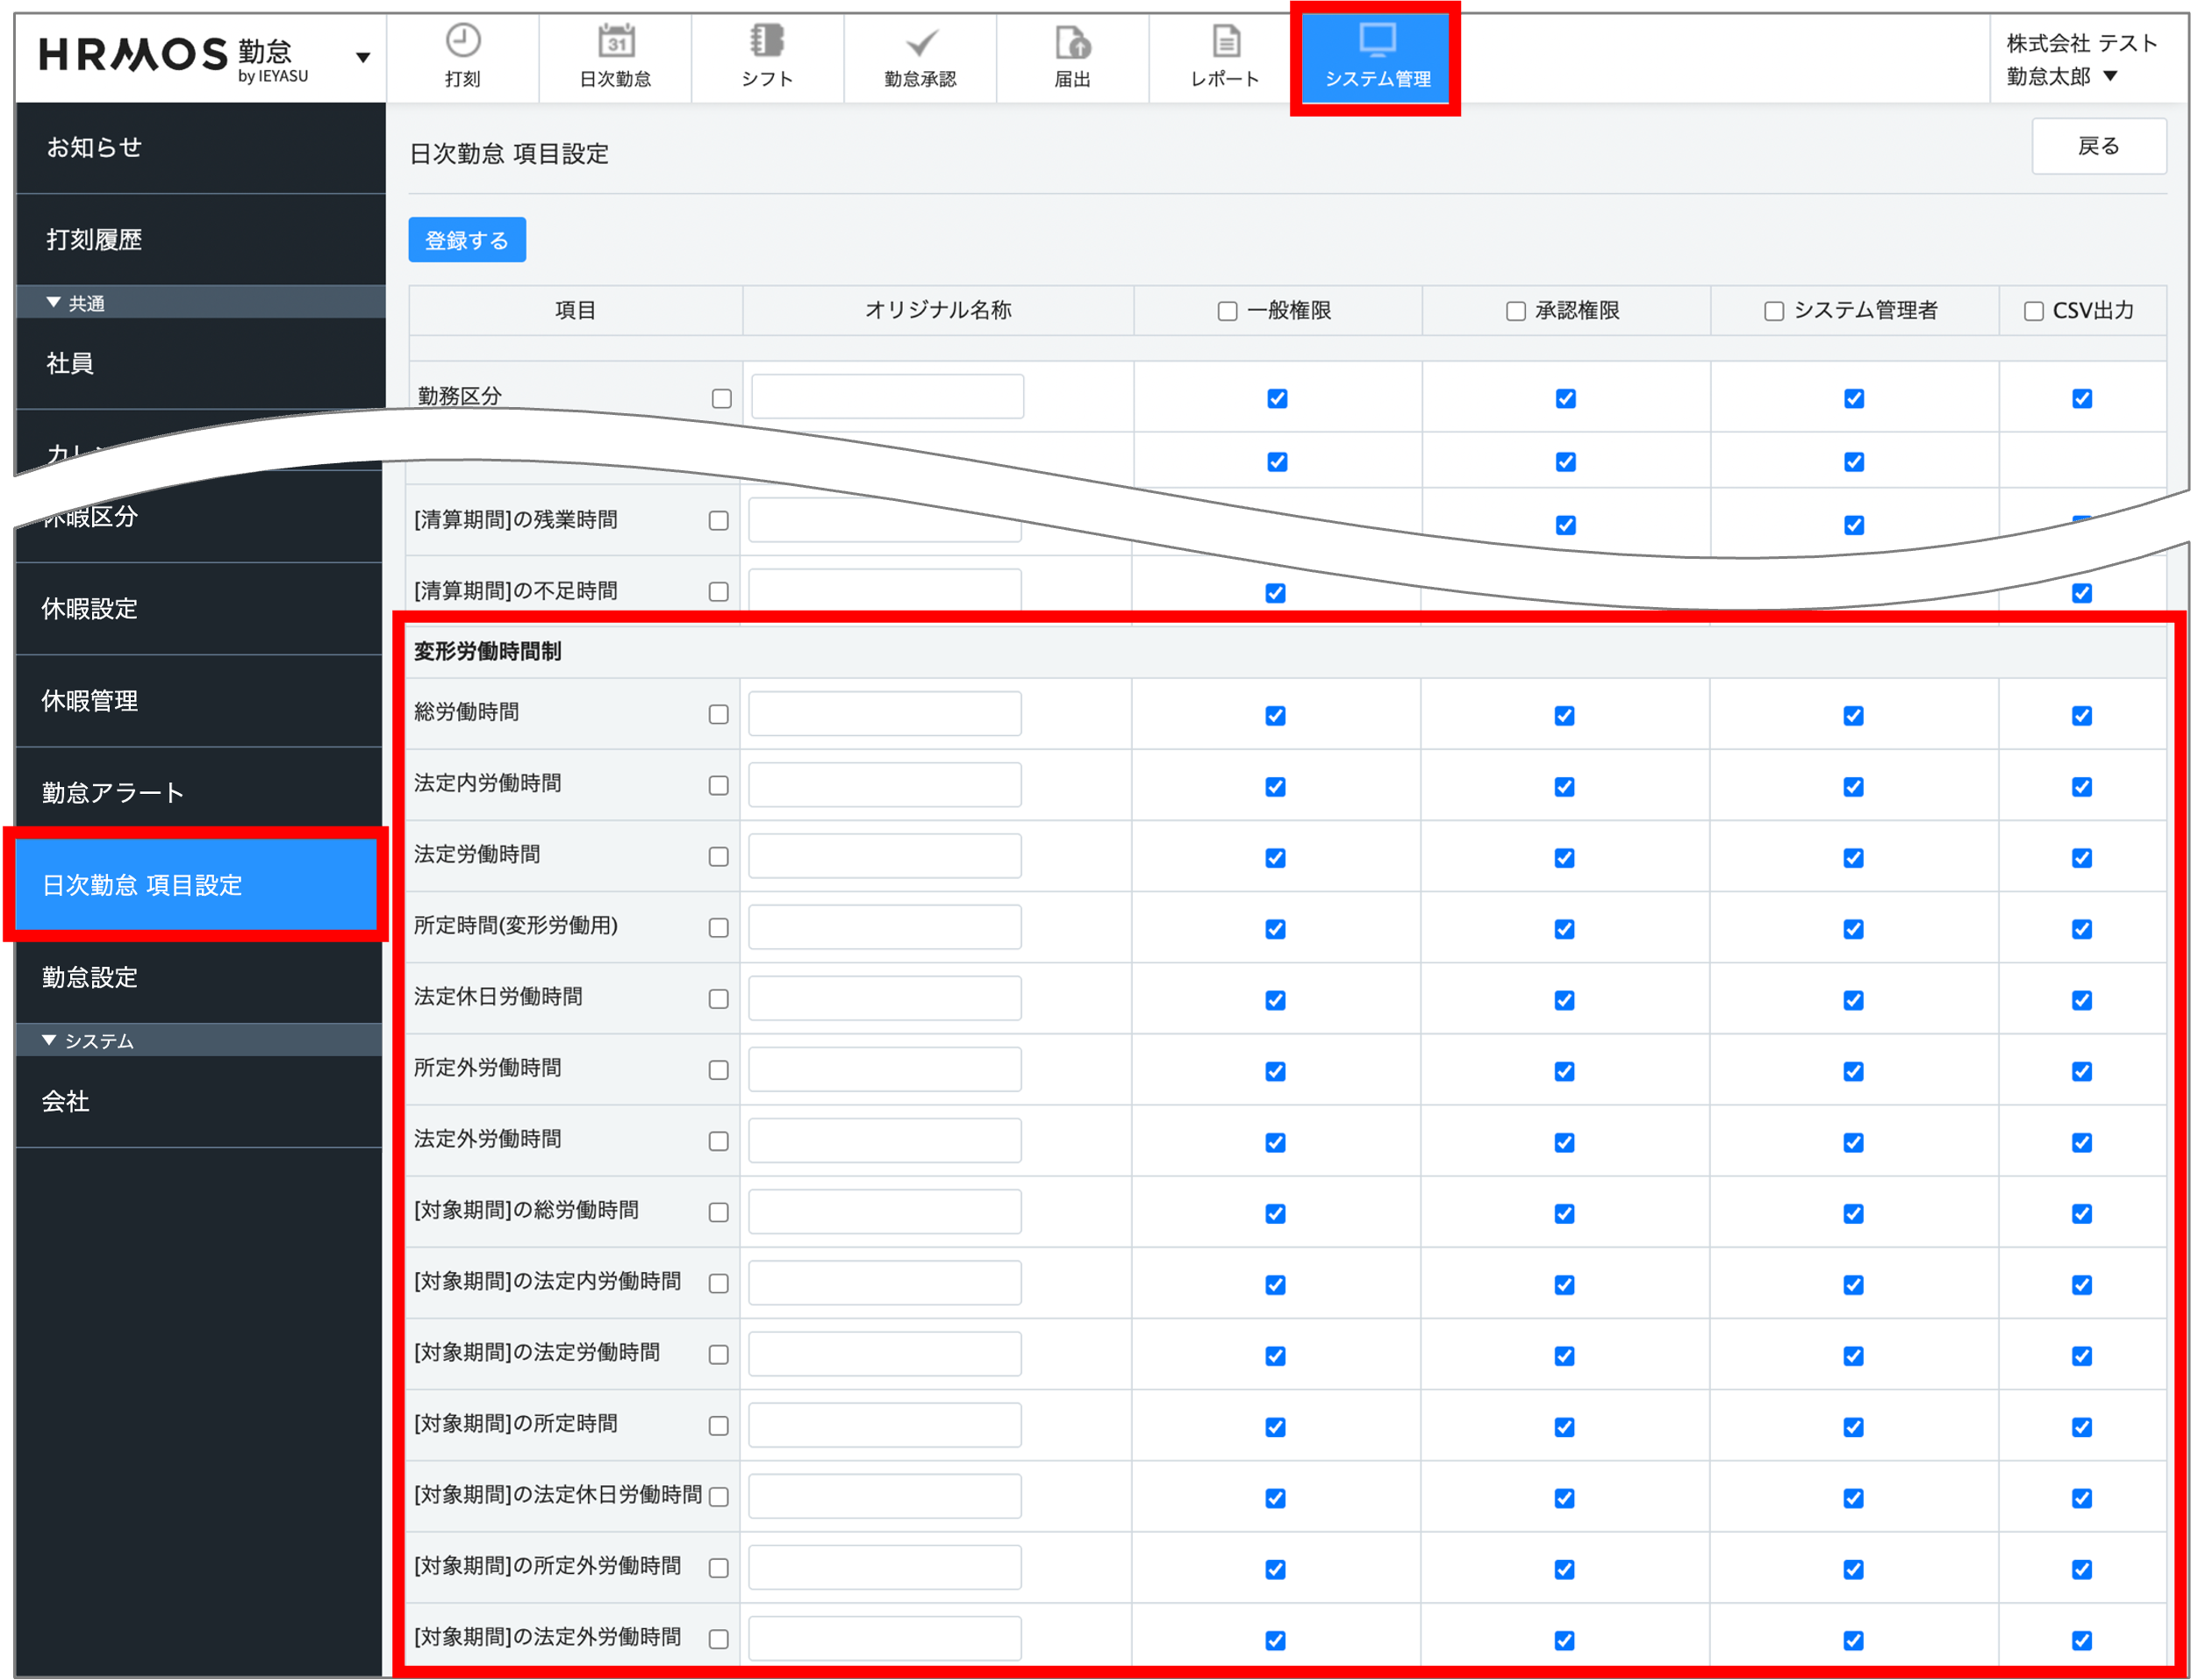Open the 日次勤怠 calendar icon

coord(615,42)
